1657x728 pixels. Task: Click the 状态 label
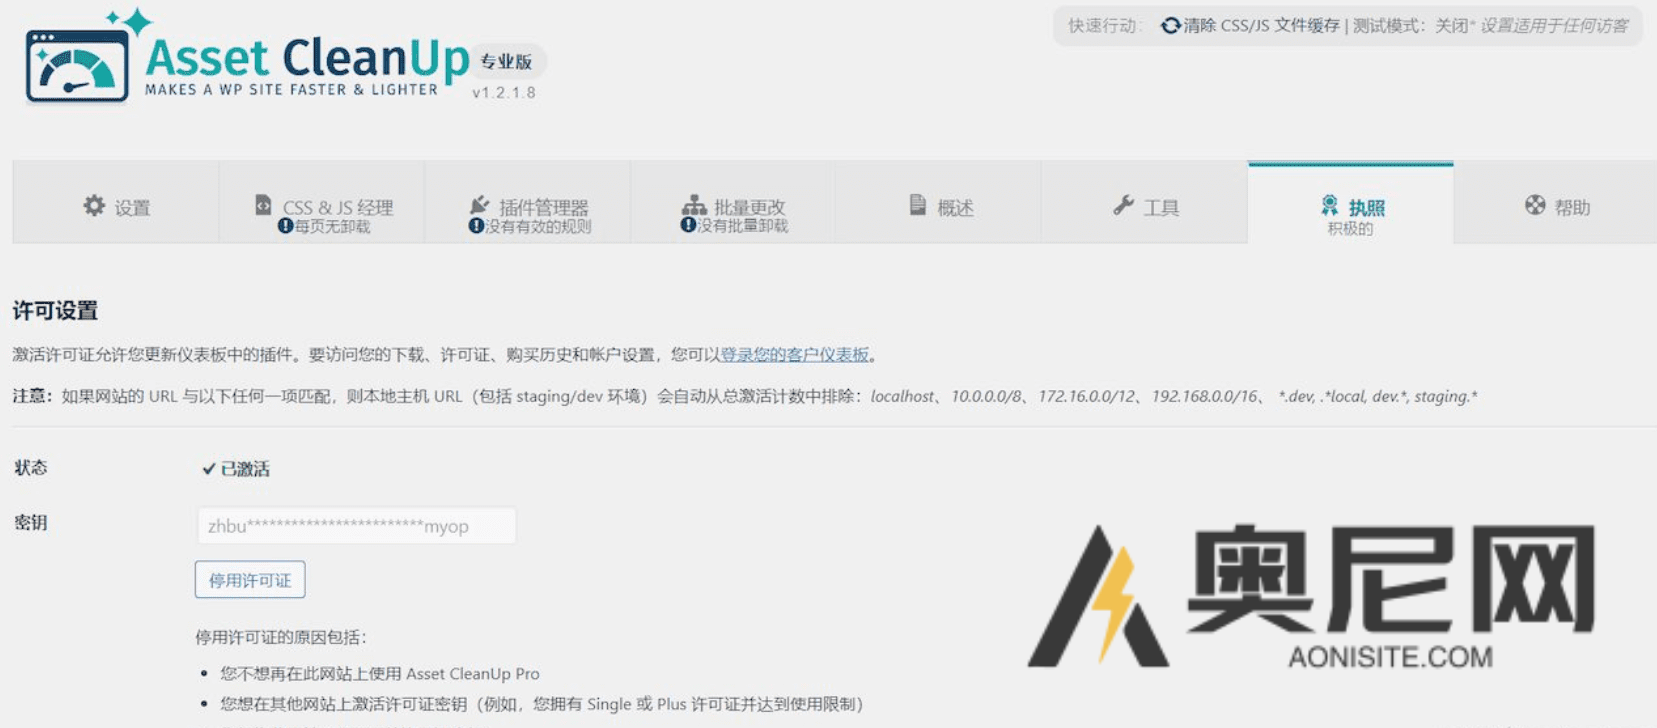click(x=31, y=467)
